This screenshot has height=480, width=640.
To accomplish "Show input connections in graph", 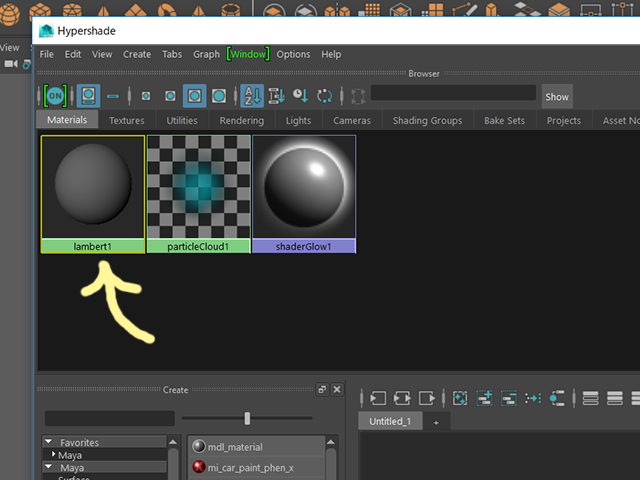I will pos(378,398).
